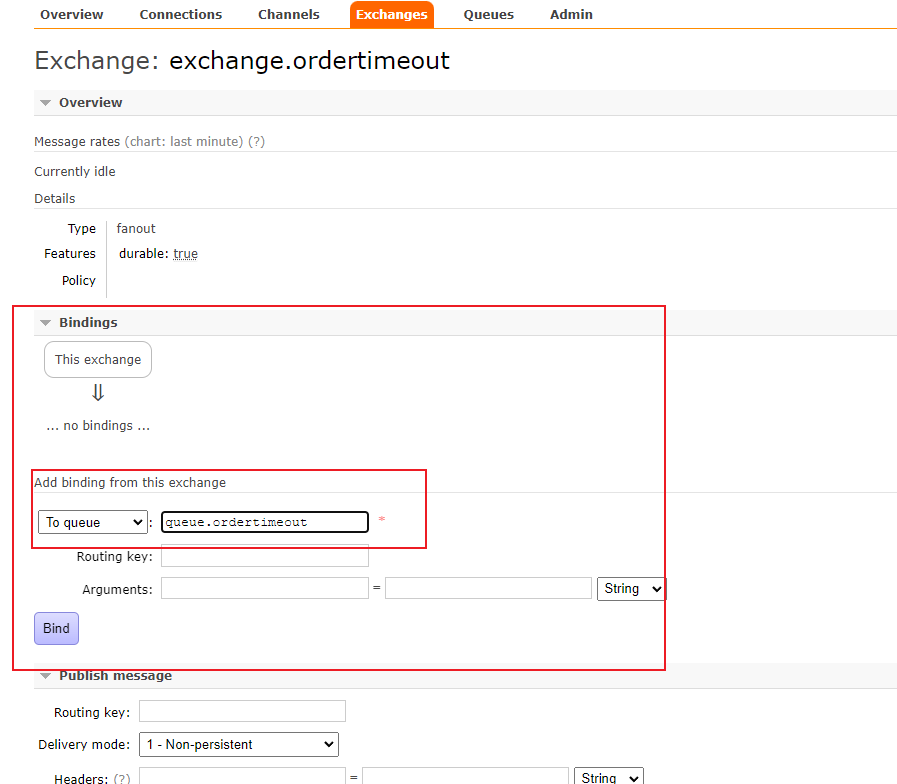Focus the binding Routing key field
The image size is (897, 784).
tap(265, 556)
